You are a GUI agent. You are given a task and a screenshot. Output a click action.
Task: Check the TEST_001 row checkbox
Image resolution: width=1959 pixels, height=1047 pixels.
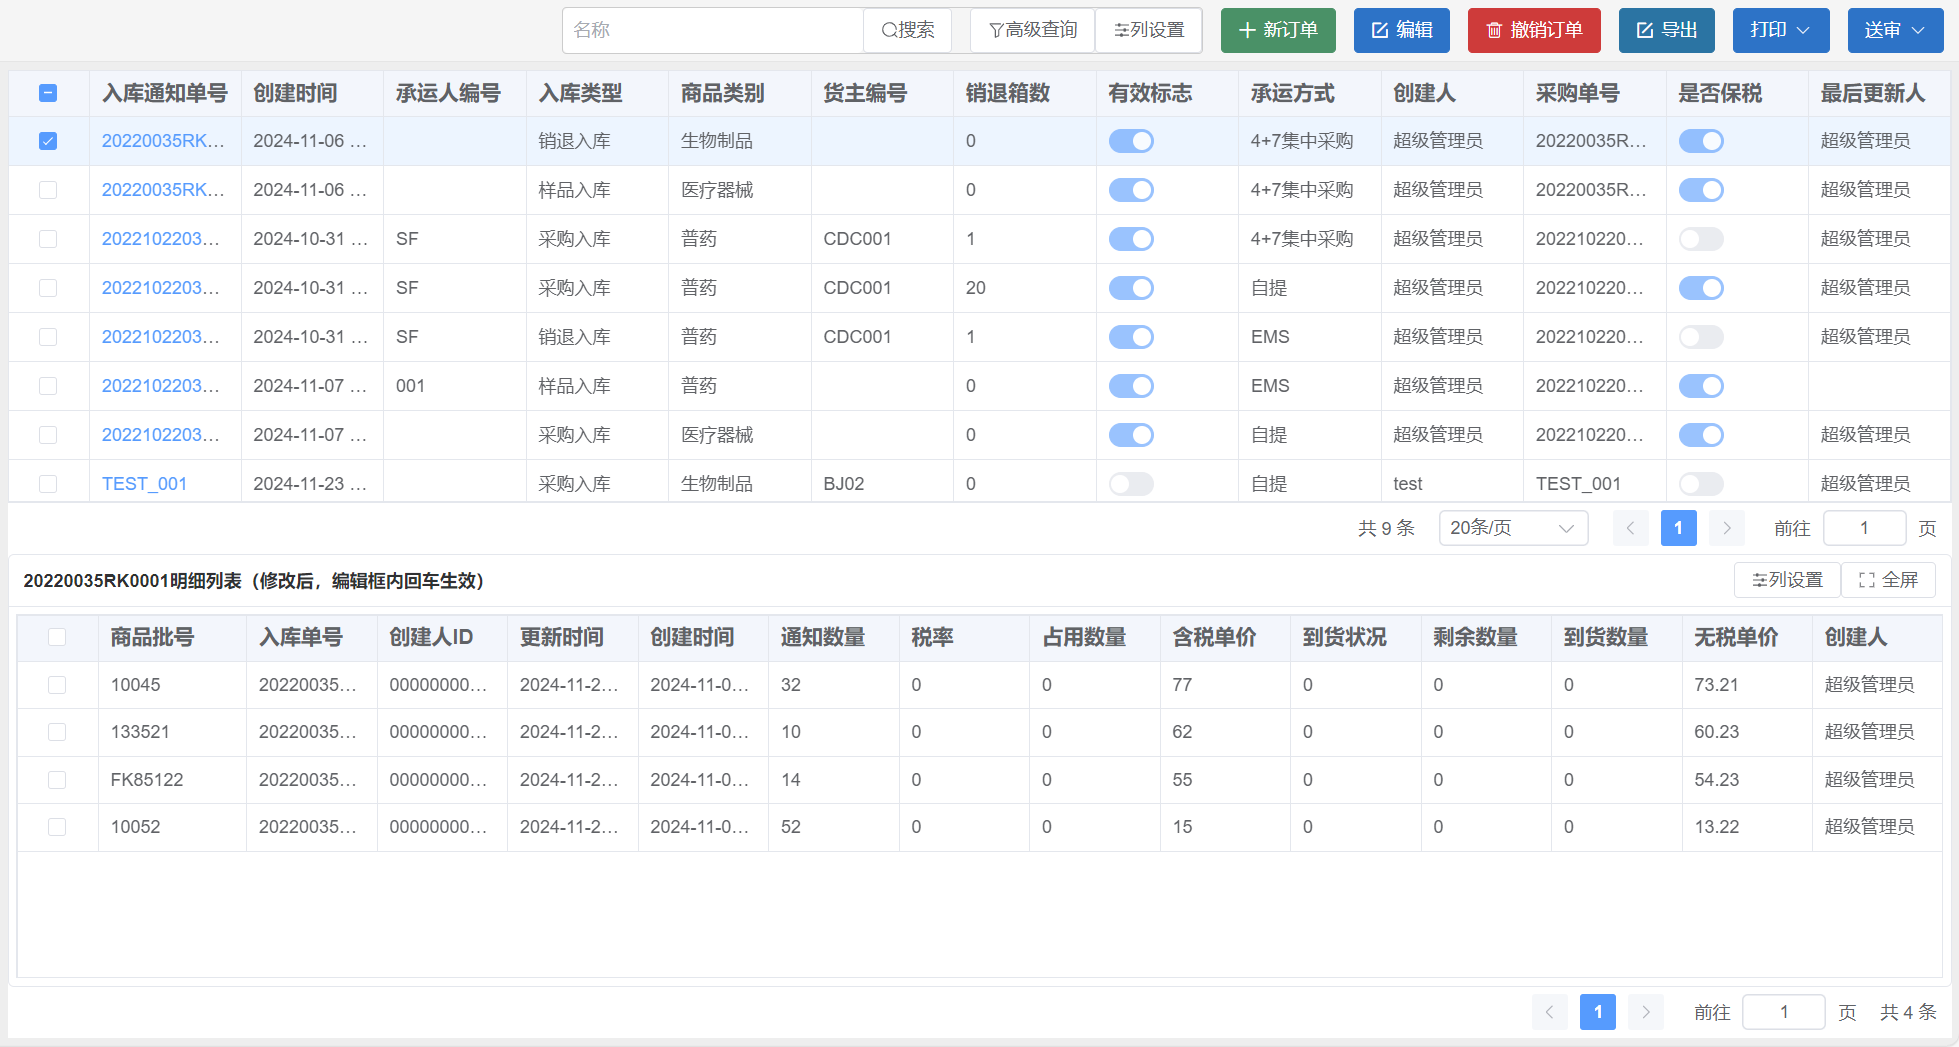[48, 484]
